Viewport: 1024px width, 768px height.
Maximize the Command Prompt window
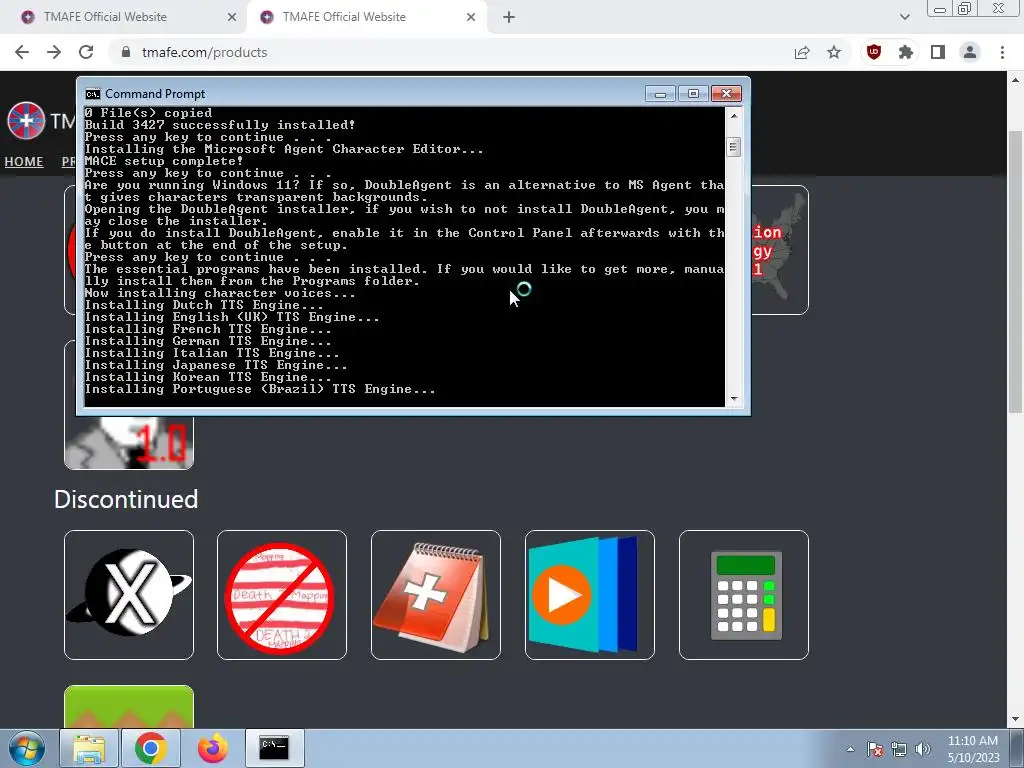tap(694, 94)
